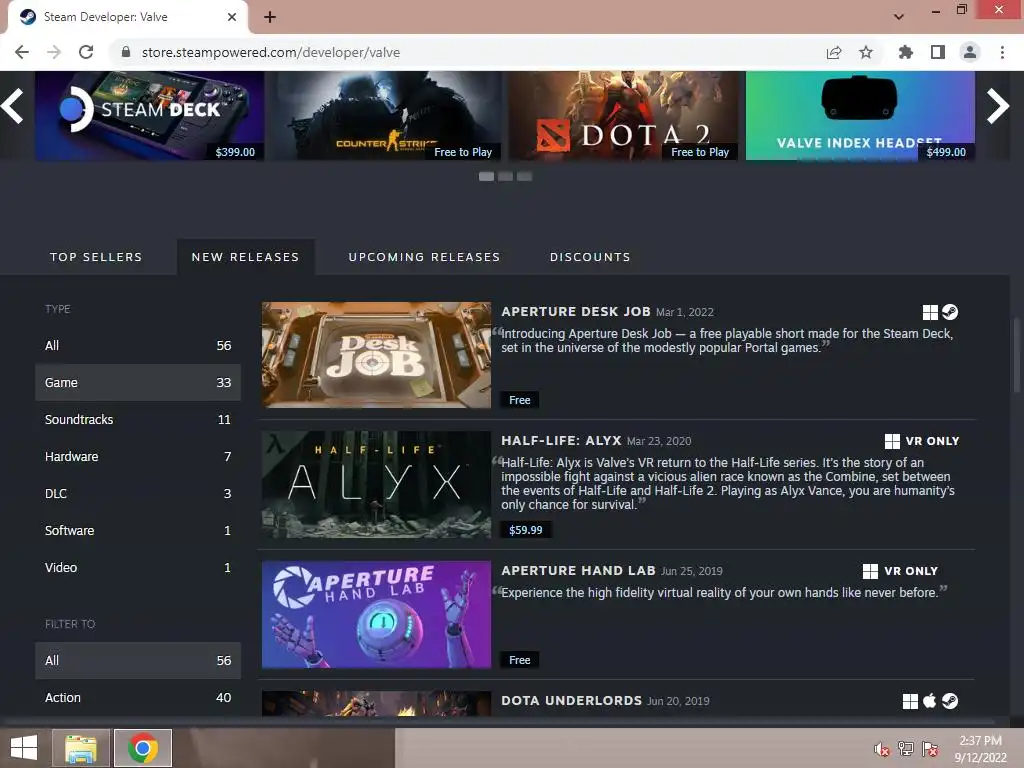Screen dimensions: 1024x768
Task: Open the Upcoming Releases tab
Action: coord(424,257)
